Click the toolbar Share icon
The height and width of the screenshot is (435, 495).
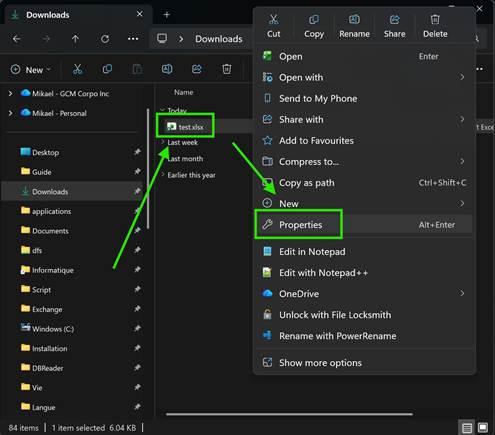197,69
